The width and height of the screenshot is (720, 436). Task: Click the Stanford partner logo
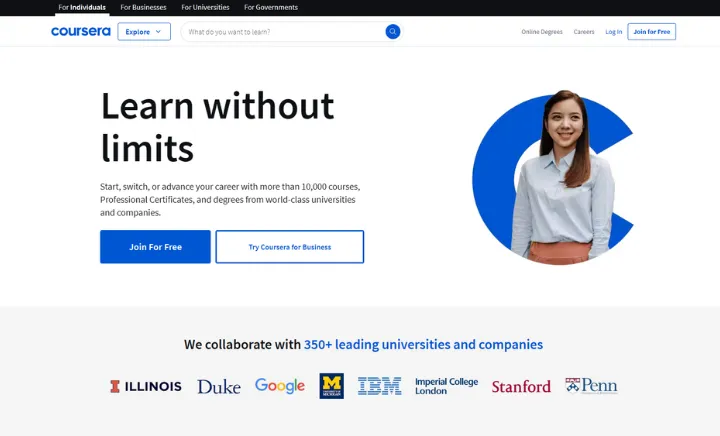(x=521, y=386)
